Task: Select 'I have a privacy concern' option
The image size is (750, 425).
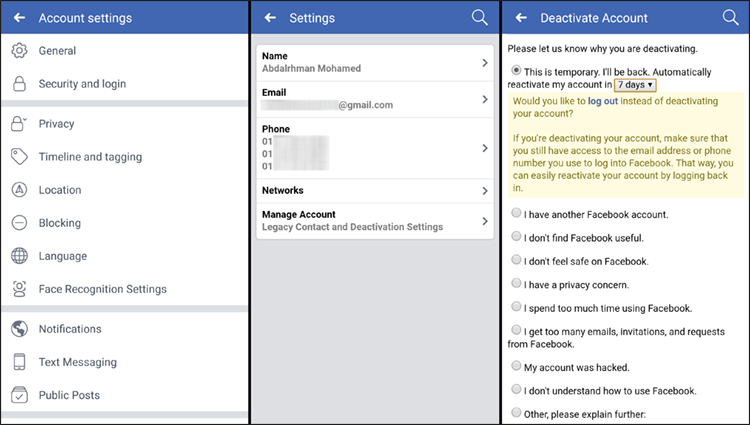Action: point(516,283)
